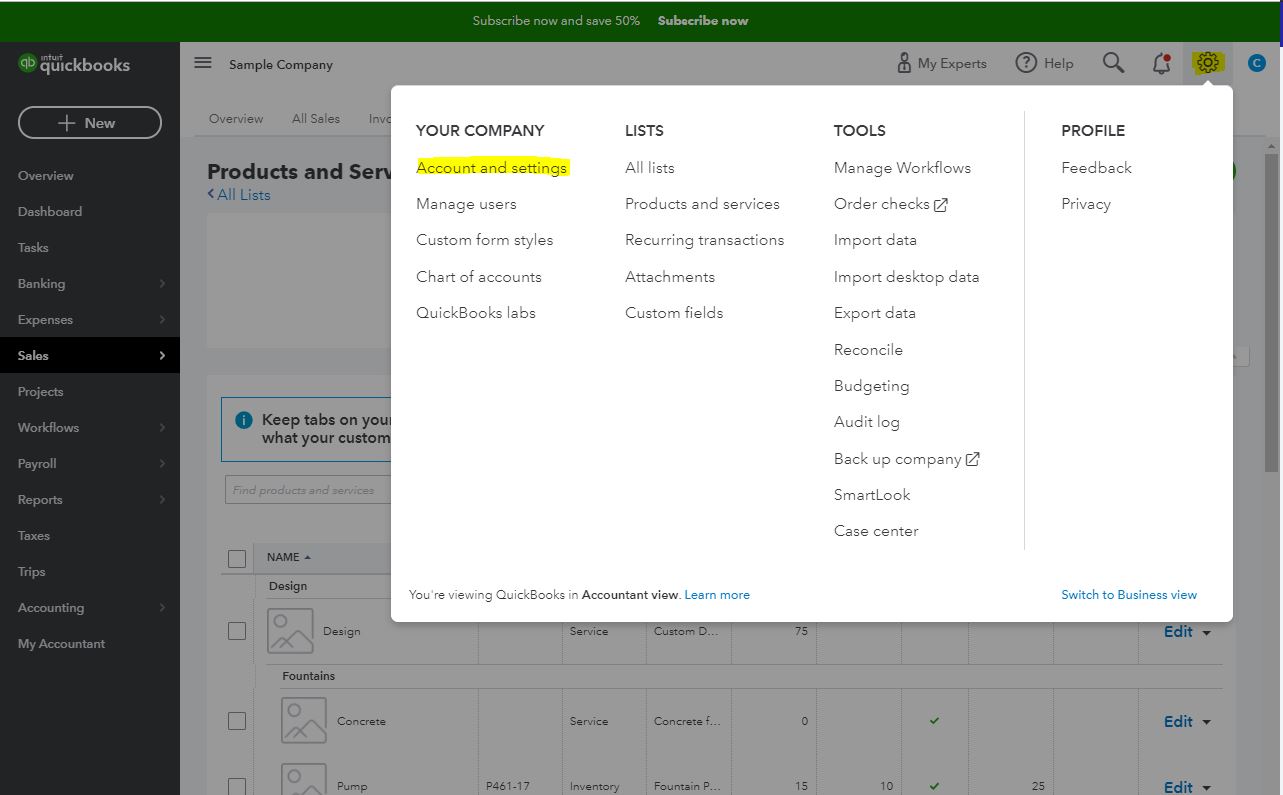Click the info icon in the tip banner

point(243,420)
